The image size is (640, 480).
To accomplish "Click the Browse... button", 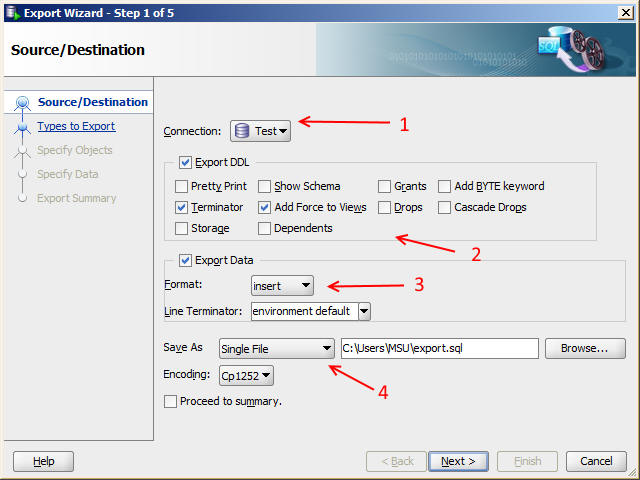I will point(585,348).
